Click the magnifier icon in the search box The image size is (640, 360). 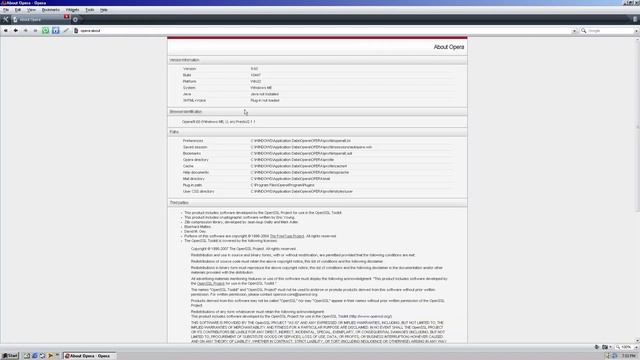[584, 31]
